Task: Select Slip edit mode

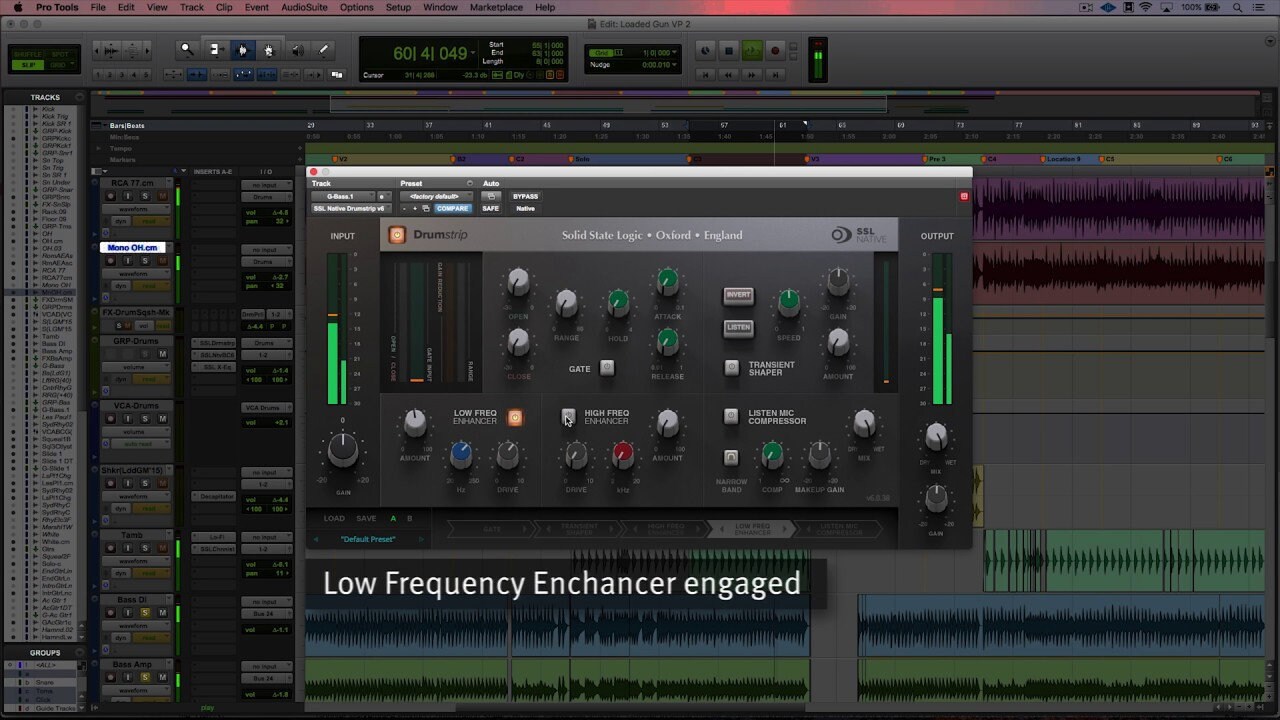Action: coord(27,65)
